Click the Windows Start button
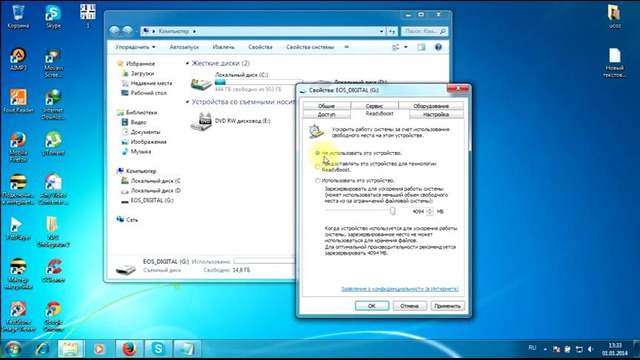The image size is (640, 360). 13,349
